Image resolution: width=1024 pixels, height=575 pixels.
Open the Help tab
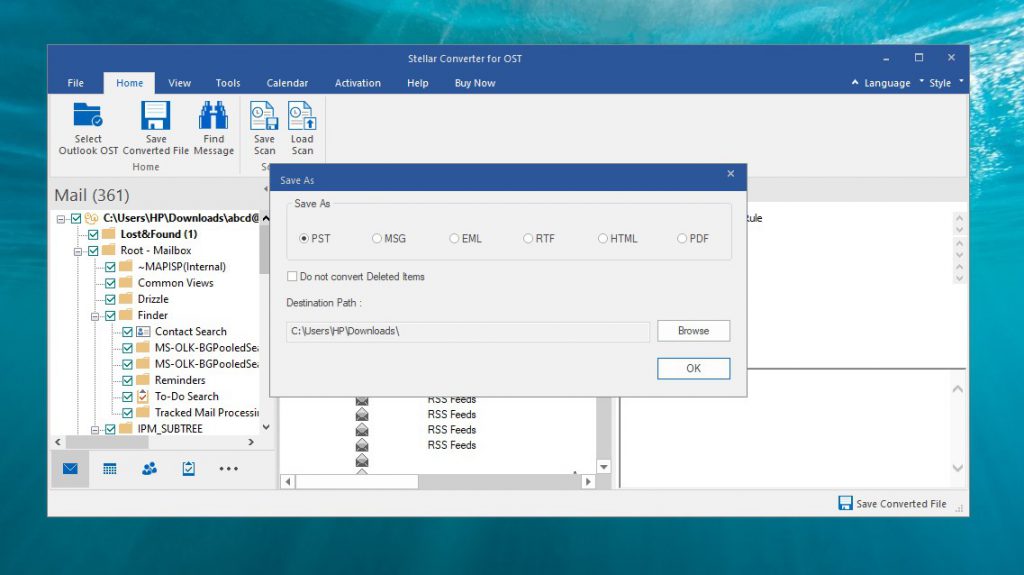(x=418, y=83)
